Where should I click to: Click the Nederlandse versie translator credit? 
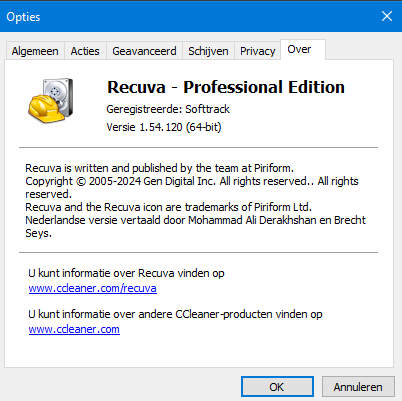196,226
